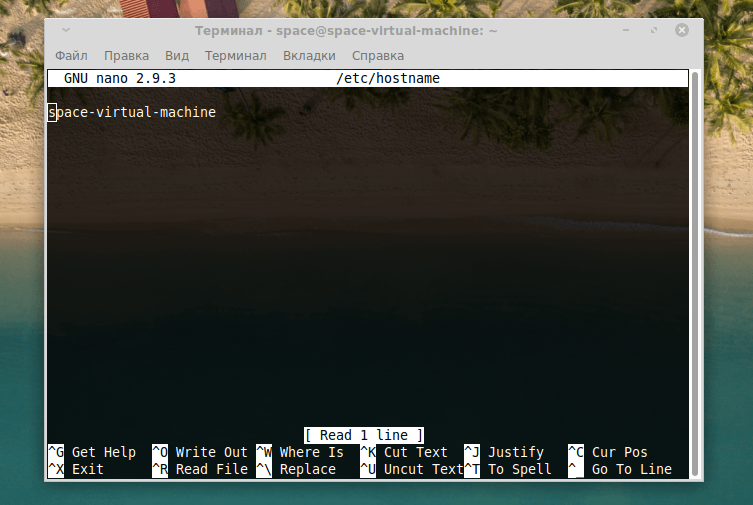Click the ^U Uncut Text shortcut
This screenshot has width=753, height=505.
coord(412,469)
